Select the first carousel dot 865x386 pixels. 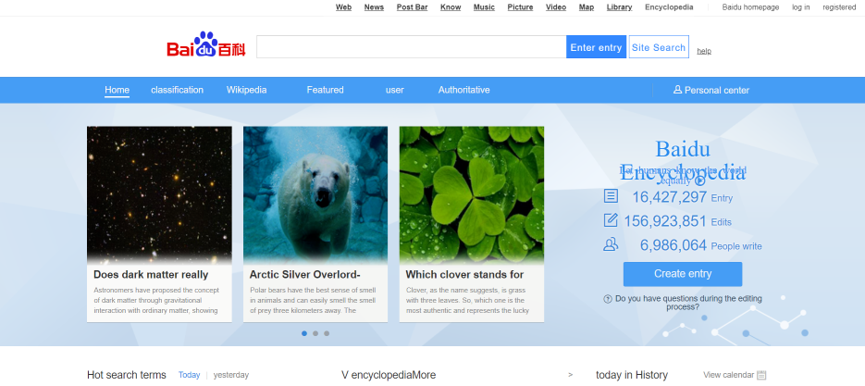pos(305,334)
